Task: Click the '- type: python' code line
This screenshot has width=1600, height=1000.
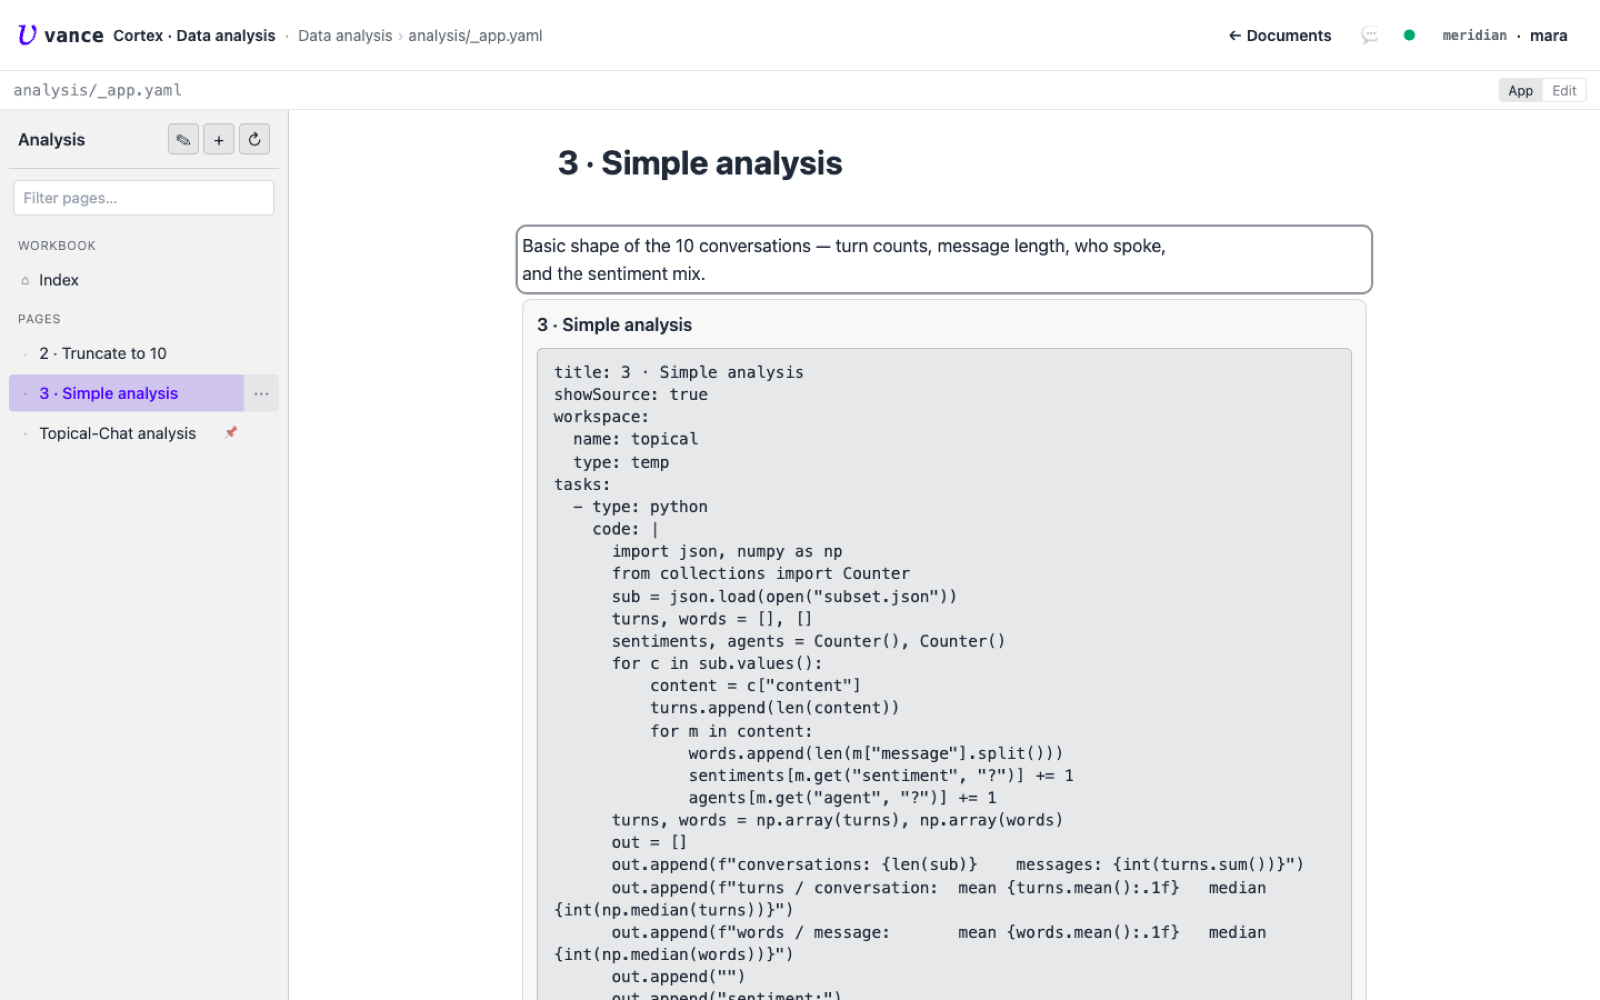Action: (x=640, y=507)
